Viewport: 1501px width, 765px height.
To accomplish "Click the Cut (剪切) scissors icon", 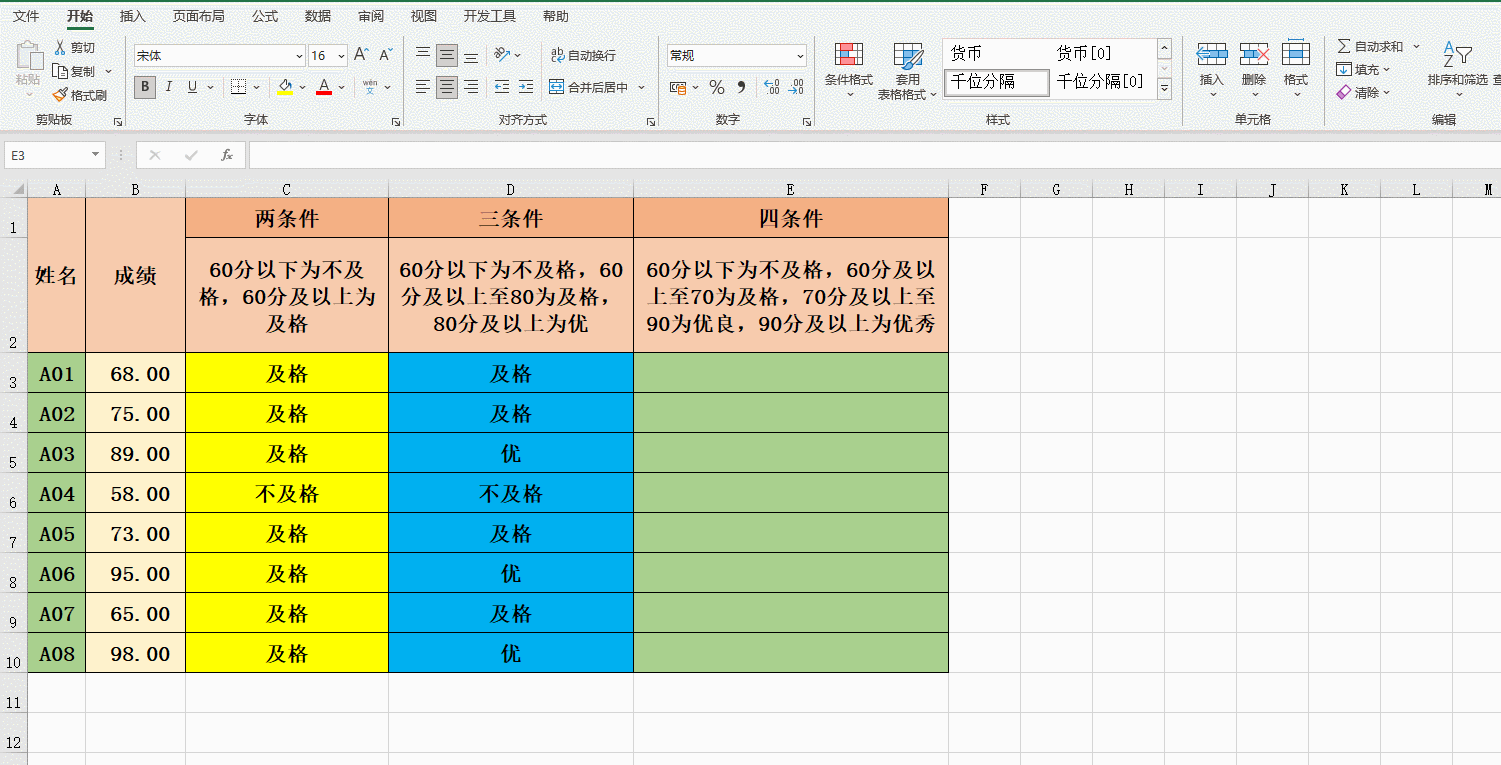I will pyautogui.click(x=60, y=47).
